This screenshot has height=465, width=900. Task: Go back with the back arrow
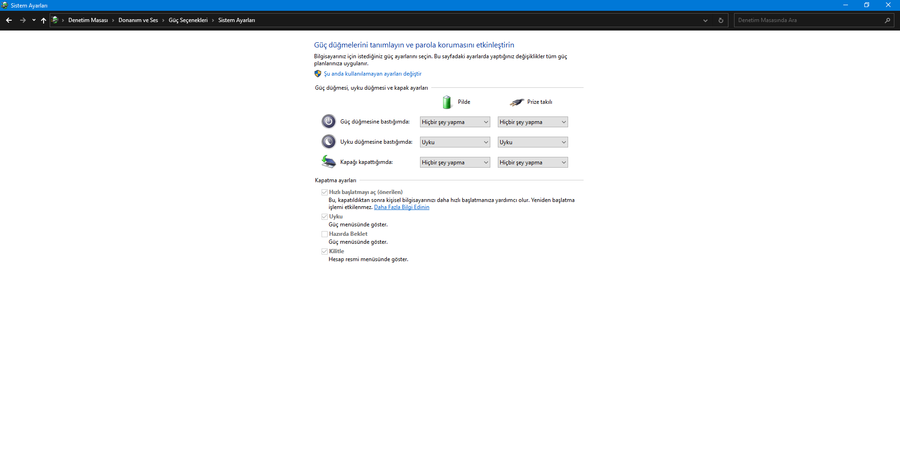point(9,20)
